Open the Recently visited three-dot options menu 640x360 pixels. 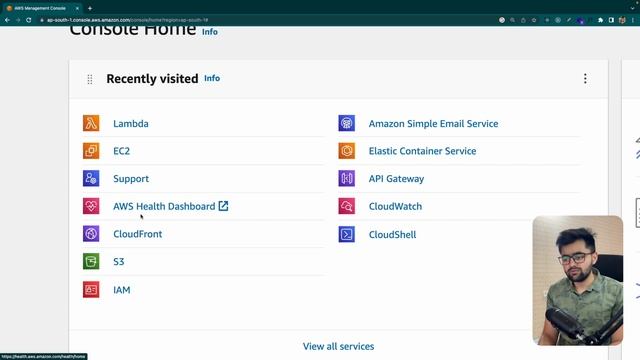pyautogui.click(x=585, y=78)
